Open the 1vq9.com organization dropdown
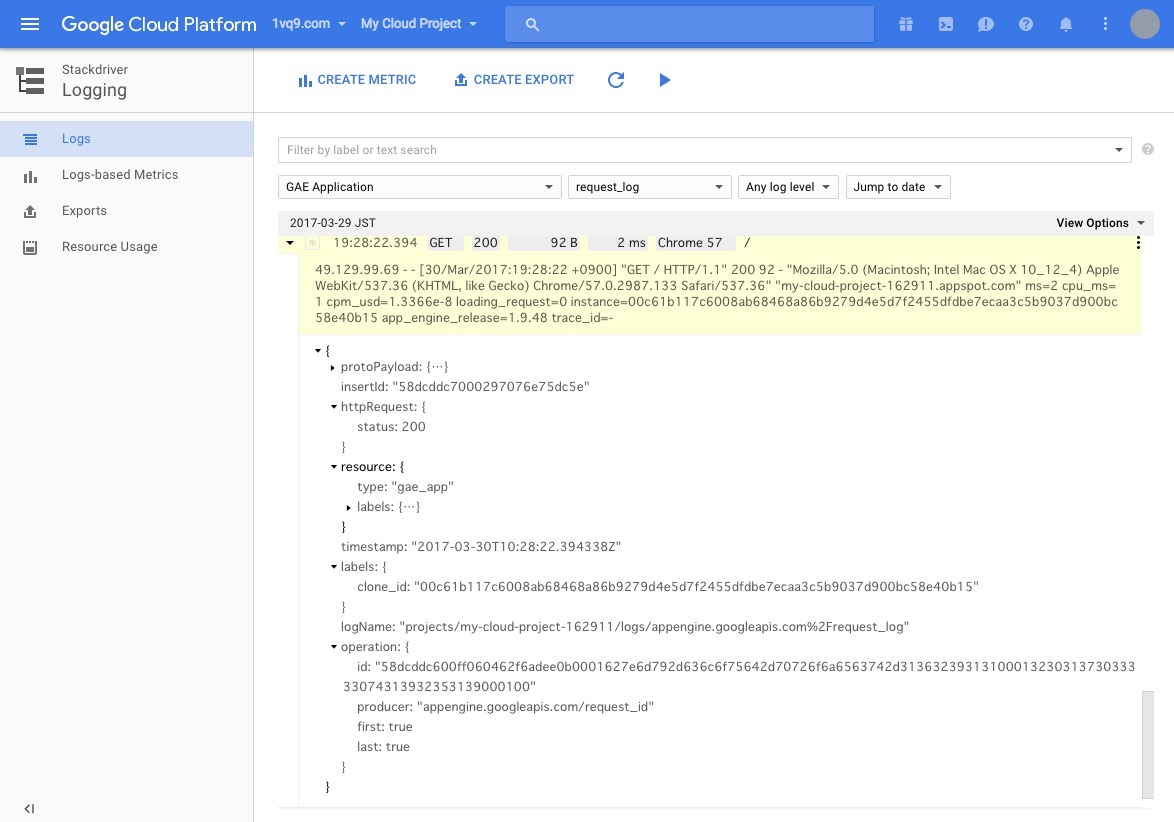 (308, 24)
